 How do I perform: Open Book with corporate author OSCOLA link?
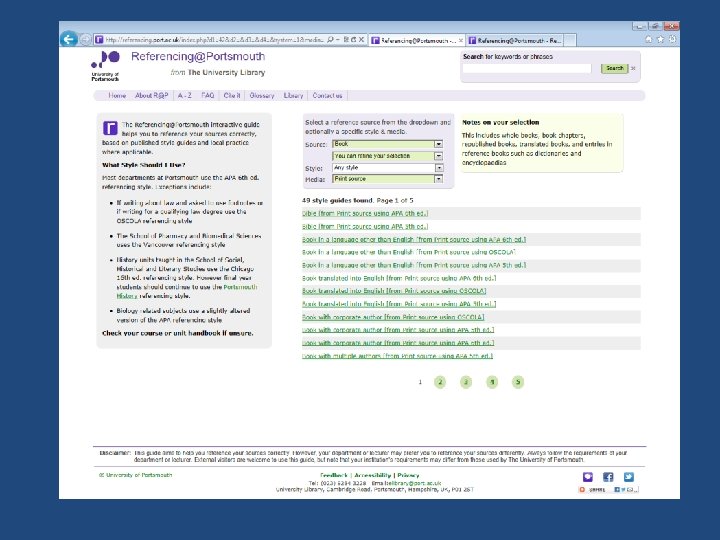(393, 317)
